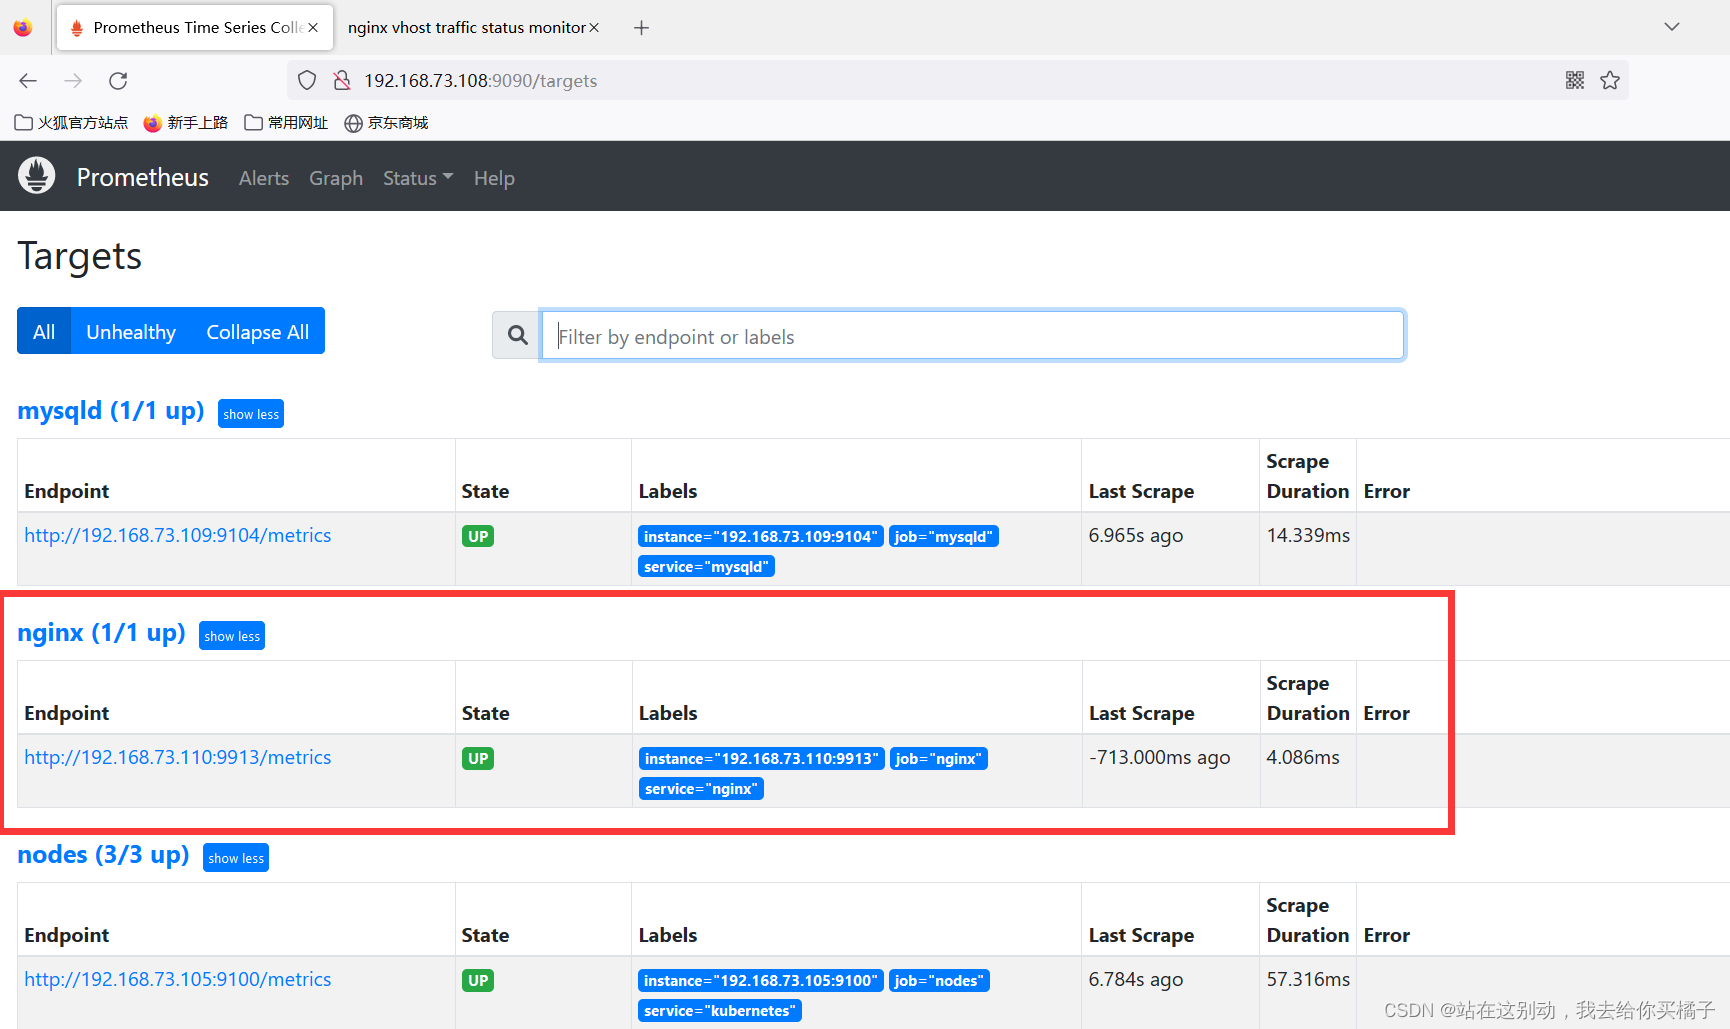Click the mysqld (1/1 up) heading

(x=111, y=411)
